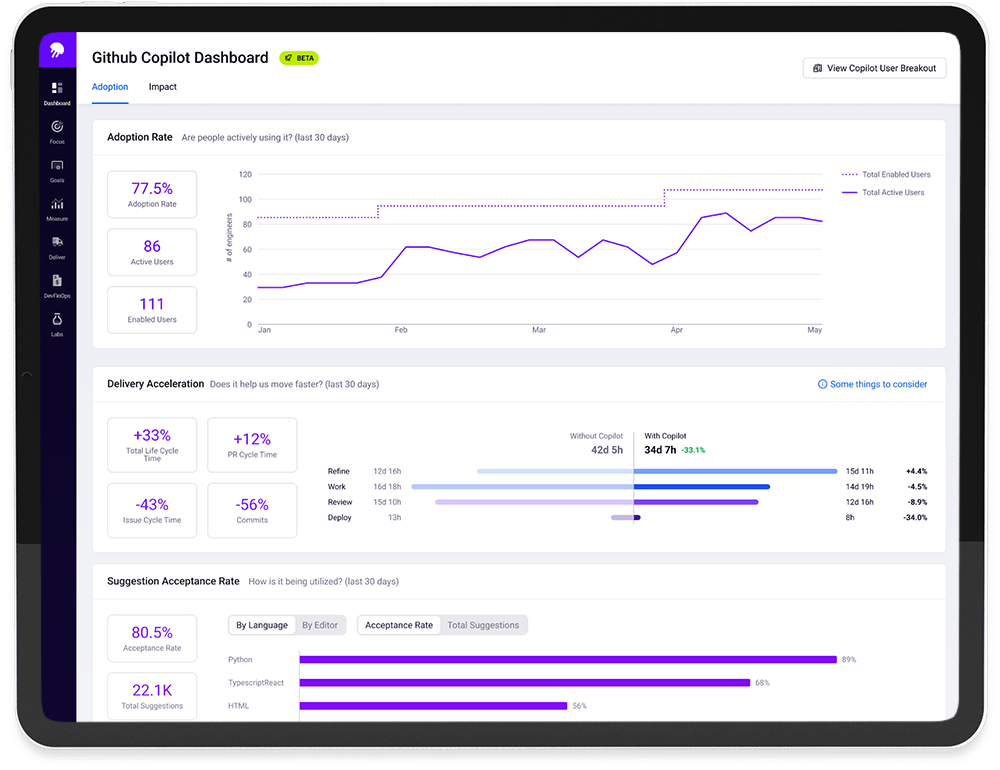Image resolution: width=1000 pixels, height=770 pixels.
Task: Select the Measure bar chart icon
Action: pos(57,204)
